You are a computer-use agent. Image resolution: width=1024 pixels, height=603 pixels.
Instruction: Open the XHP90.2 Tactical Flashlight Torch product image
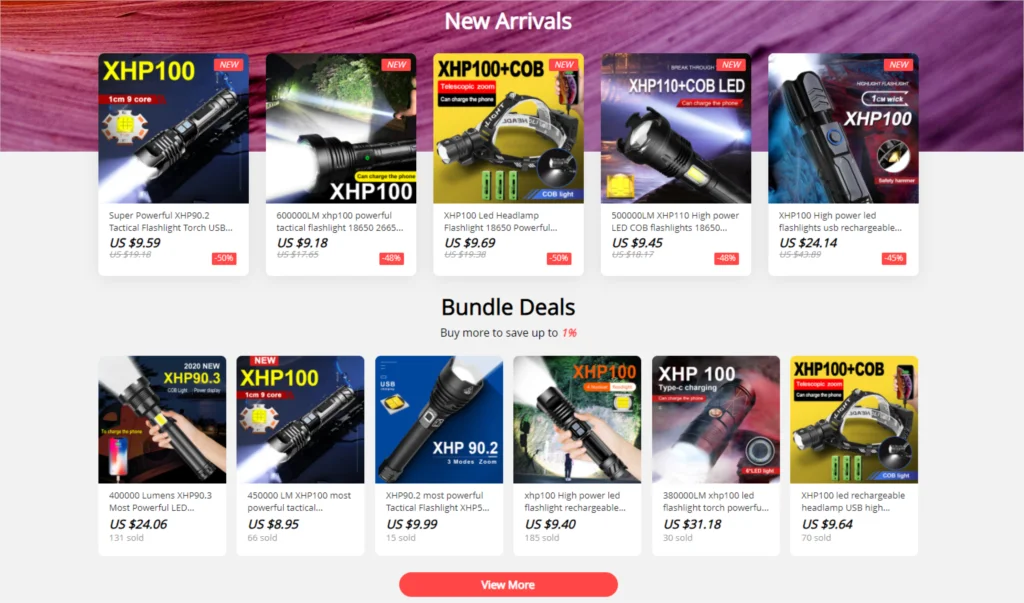[173, 128]
